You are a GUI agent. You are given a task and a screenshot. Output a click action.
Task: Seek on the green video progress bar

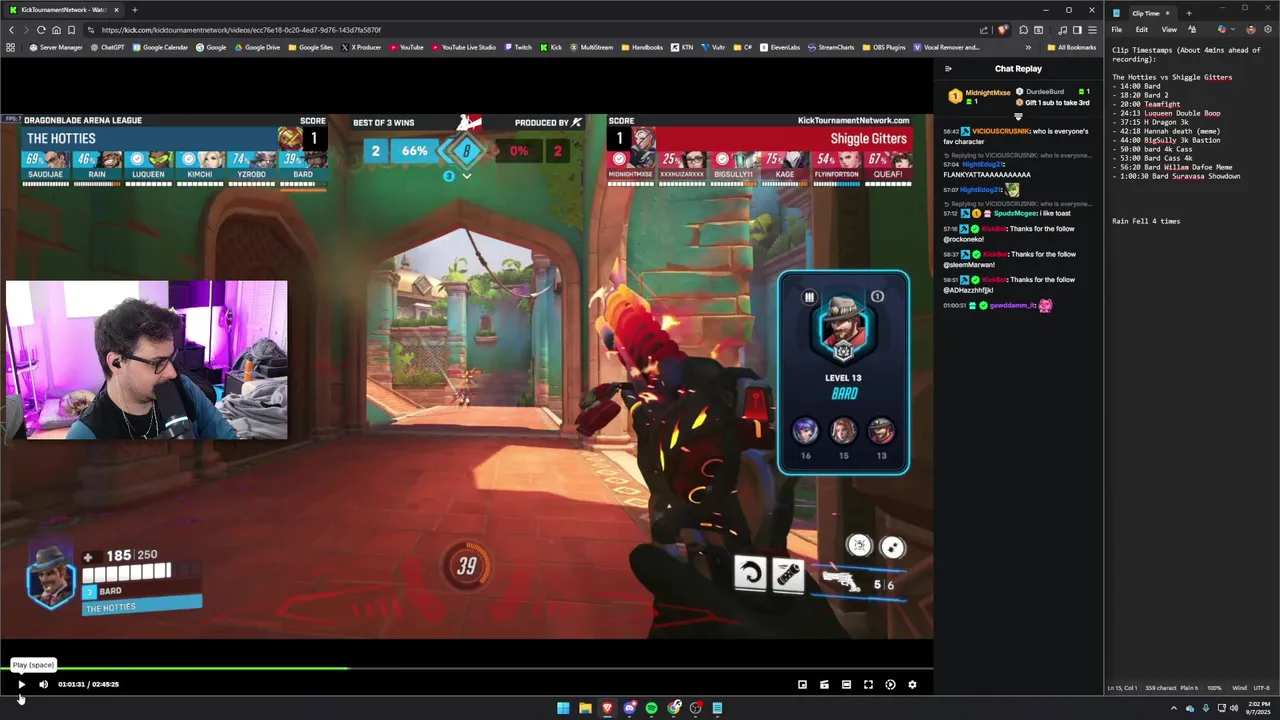point(466,669)
